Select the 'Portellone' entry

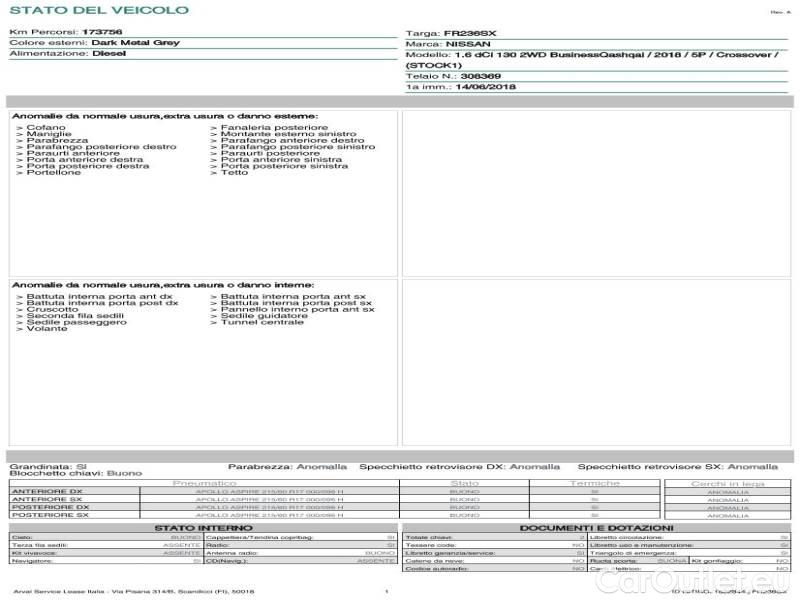click(54, 172)
